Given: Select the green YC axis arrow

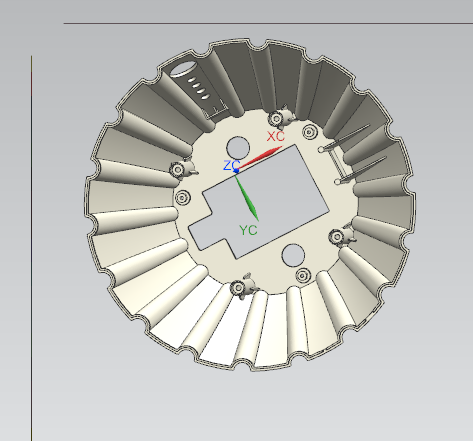Looking at the screenshot, I should coord(247,198).
